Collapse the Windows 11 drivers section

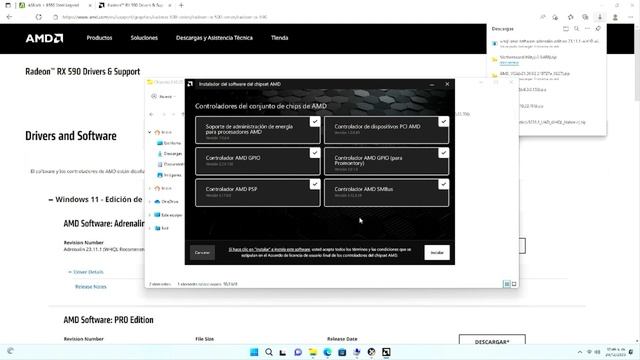click(51, 200)
